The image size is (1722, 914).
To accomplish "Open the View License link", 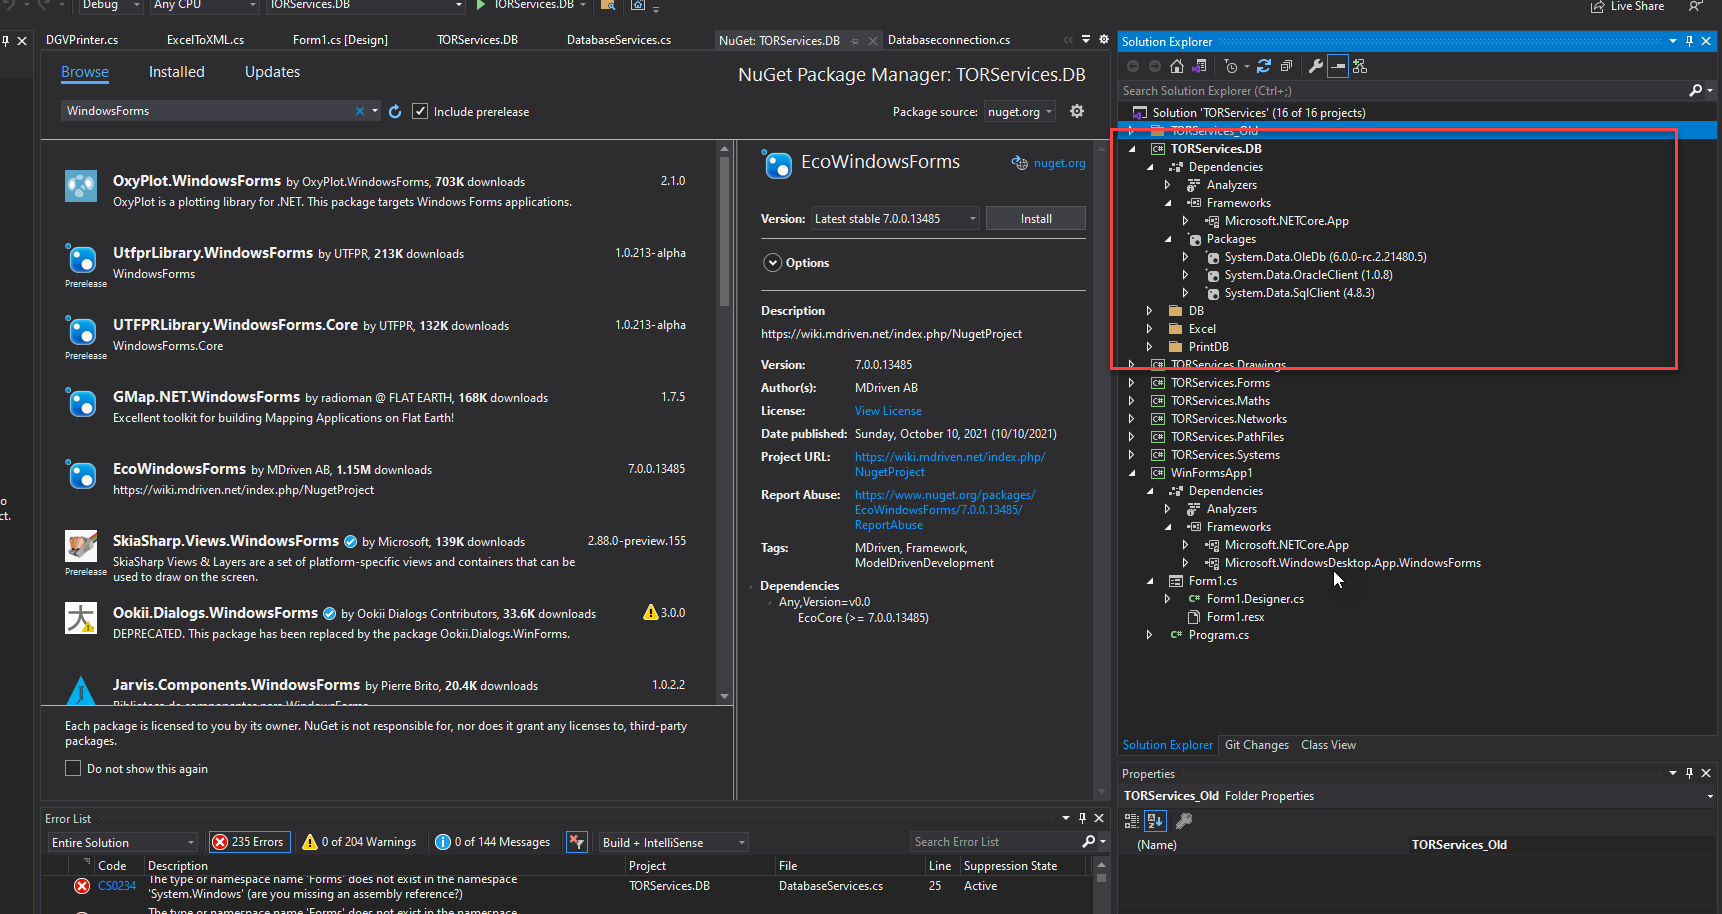I will click(x=888, y=411).
